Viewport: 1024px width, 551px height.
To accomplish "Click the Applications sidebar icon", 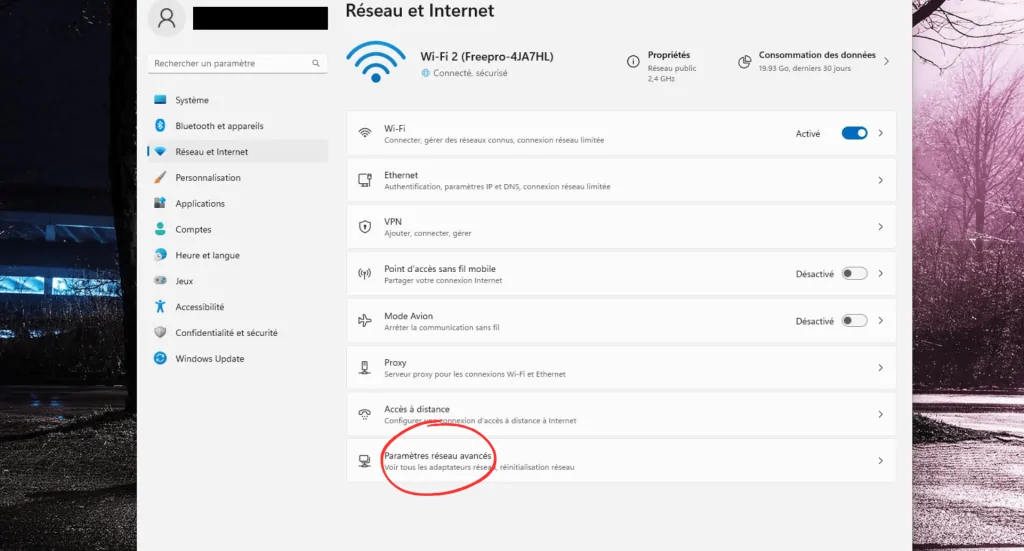I will pyautogui.click(x=160, y=203).
